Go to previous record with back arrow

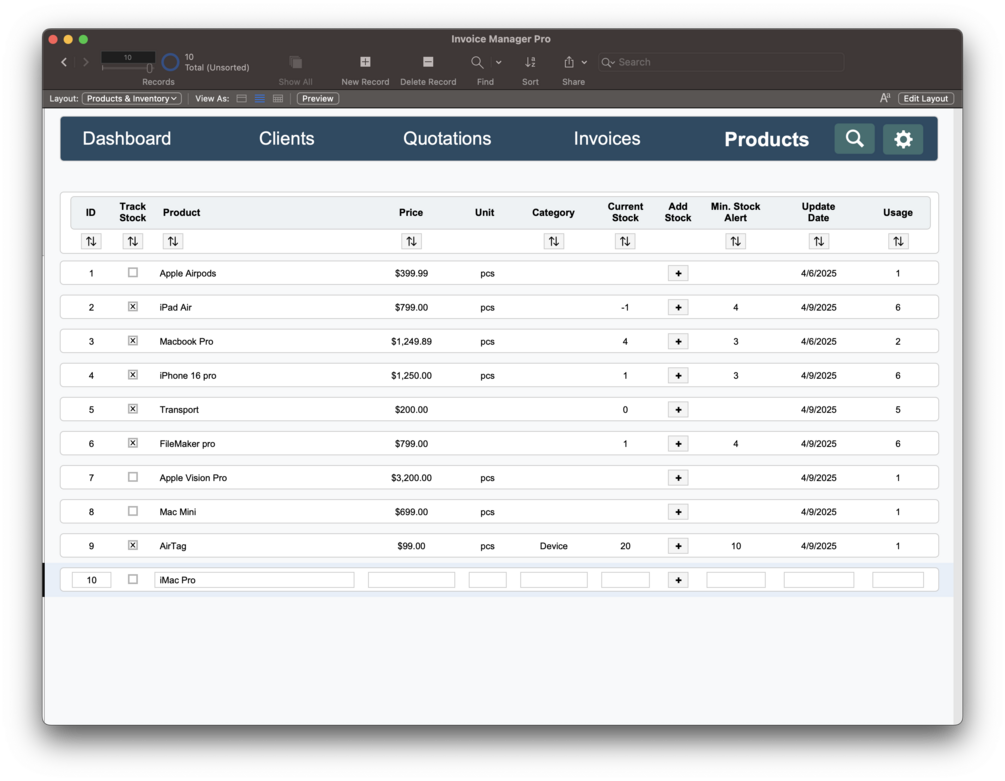click(x=64, y=62)
